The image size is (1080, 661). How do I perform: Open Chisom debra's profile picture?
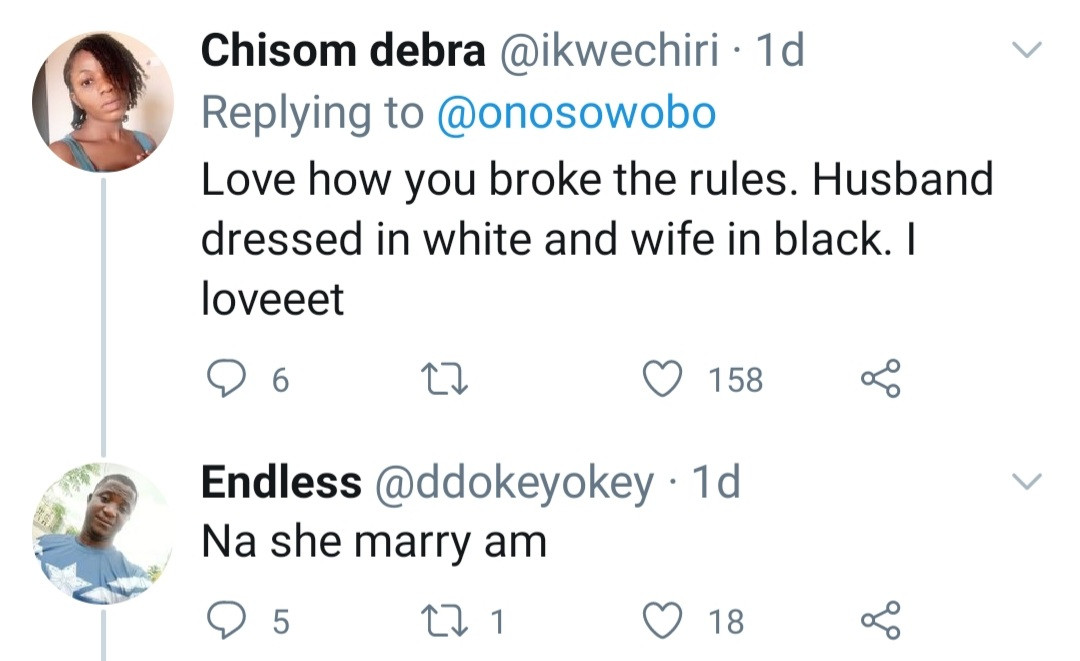pos(103,101)
